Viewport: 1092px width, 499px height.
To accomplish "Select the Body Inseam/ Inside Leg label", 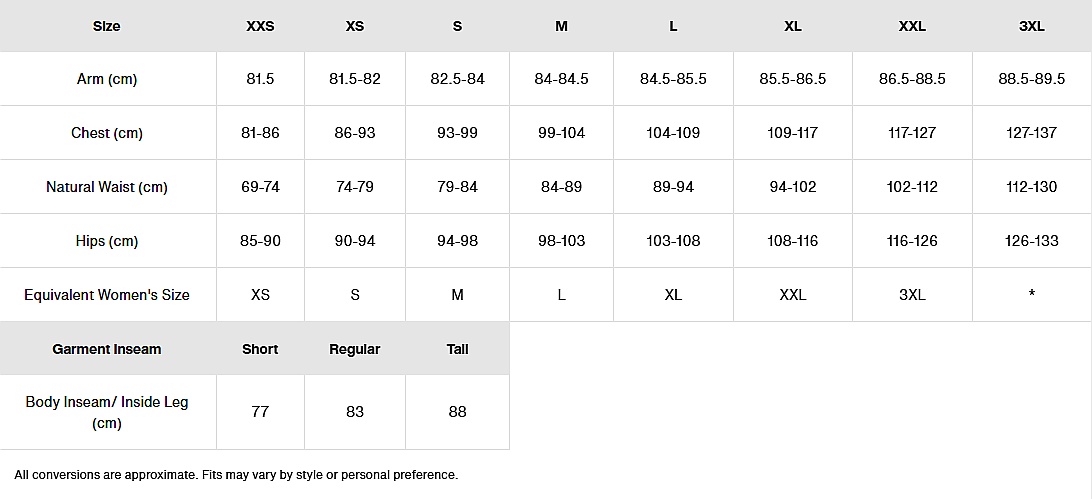I will [x=107, y=412].
